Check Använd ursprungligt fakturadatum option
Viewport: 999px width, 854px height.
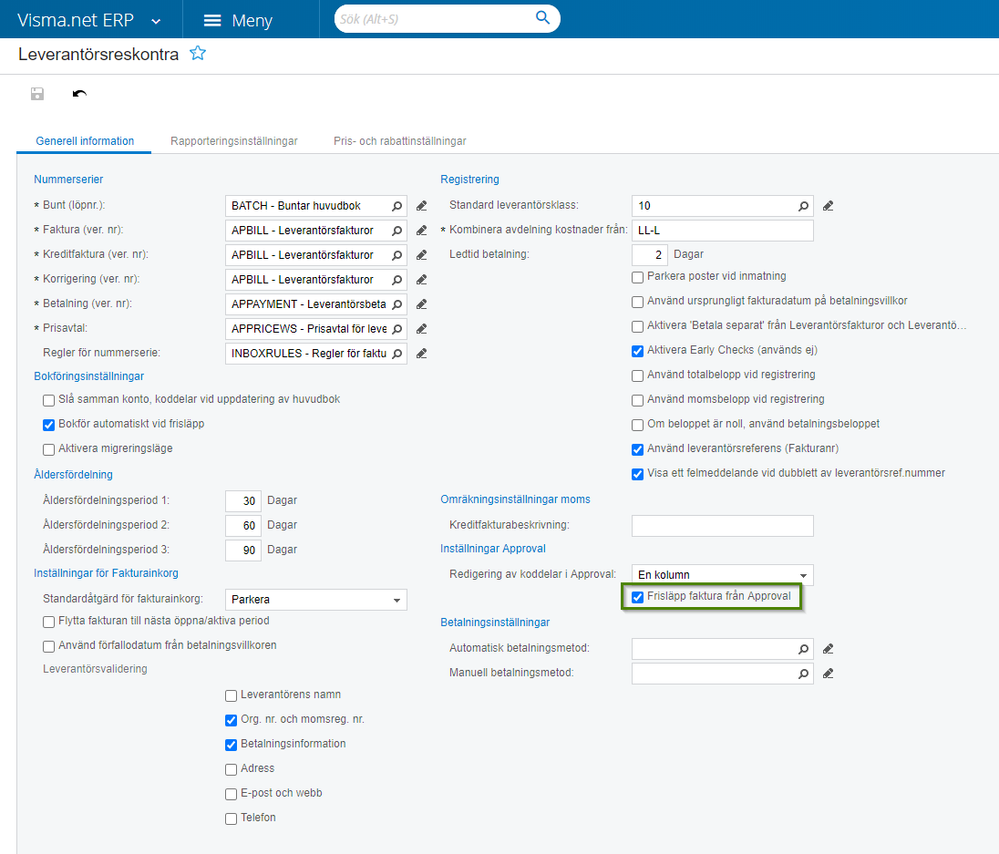[x=637, y=302]
